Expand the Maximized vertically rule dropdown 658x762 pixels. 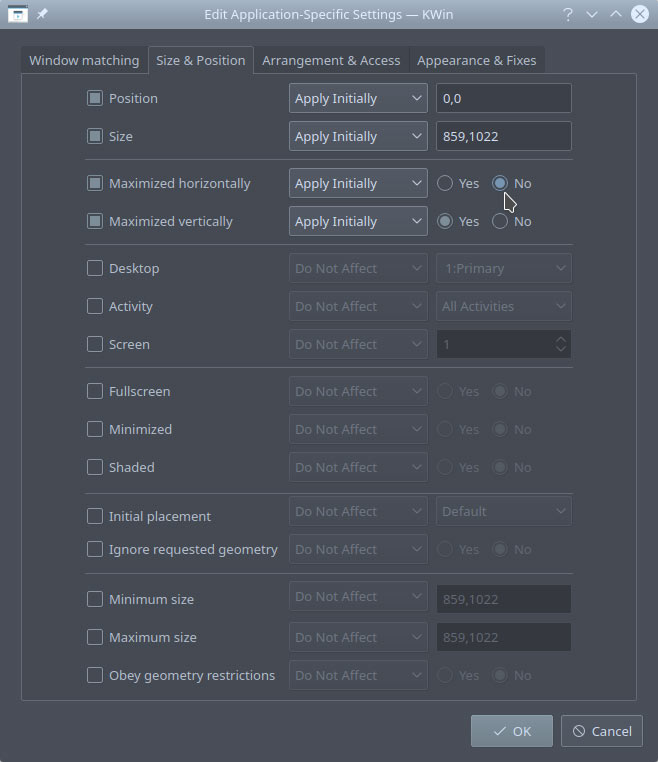click(x=358, y=221)
